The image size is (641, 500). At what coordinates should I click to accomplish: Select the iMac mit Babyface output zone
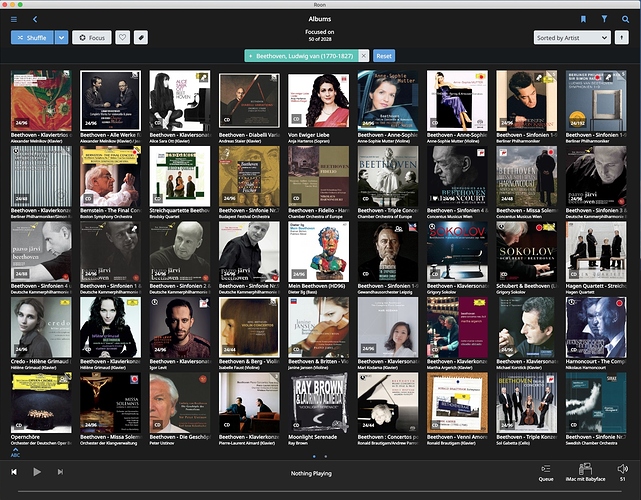click(585, 473)
